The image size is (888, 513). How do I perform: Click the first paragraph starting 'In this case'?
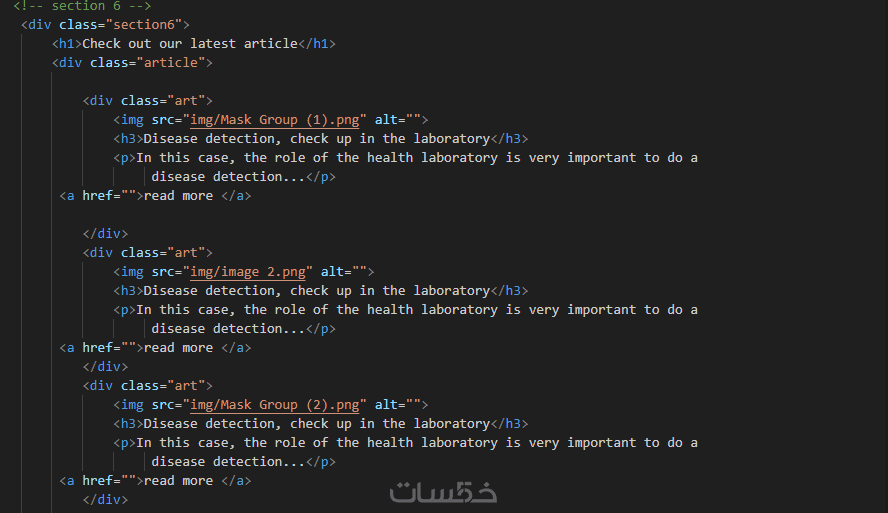416,158
